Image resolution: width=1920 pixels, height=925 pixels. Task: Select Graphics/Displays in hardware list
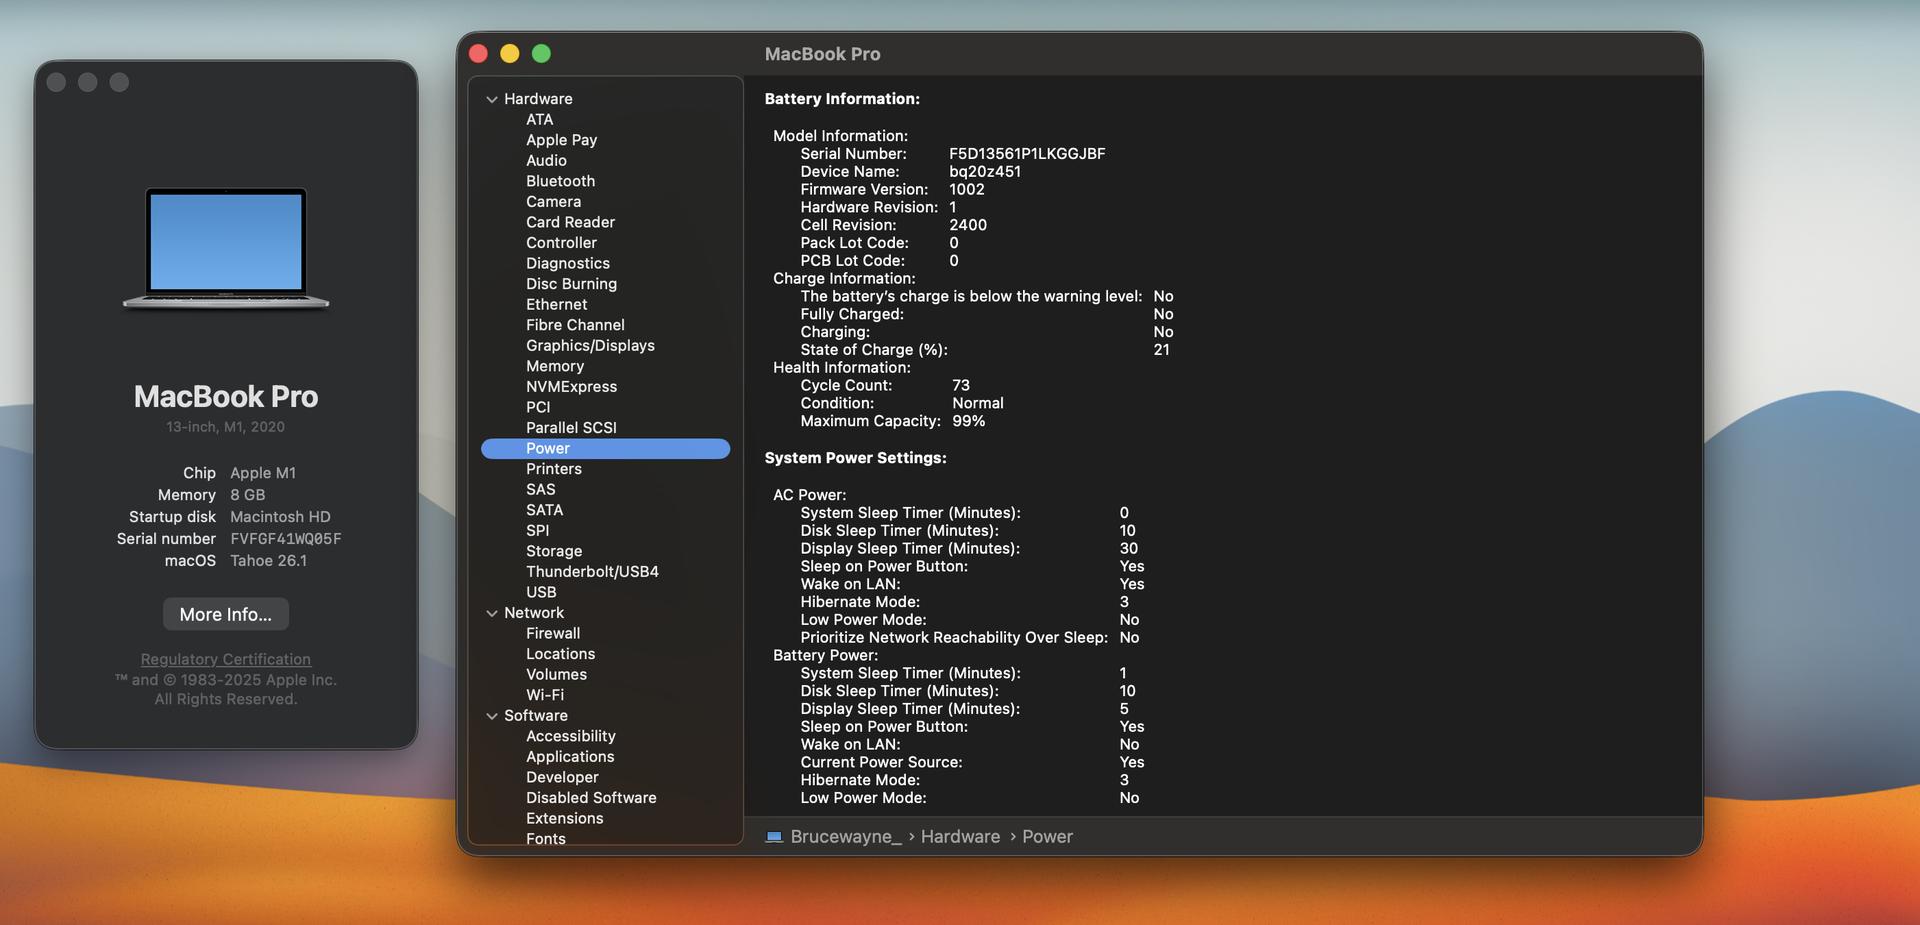tap(590, 346)
